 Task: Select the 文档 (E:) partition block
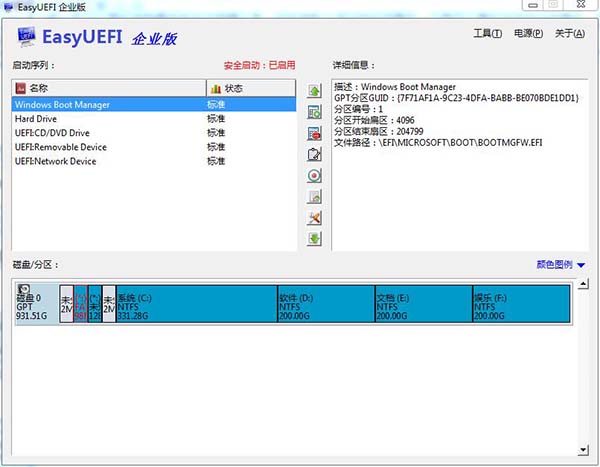click(x=424, y=304)
